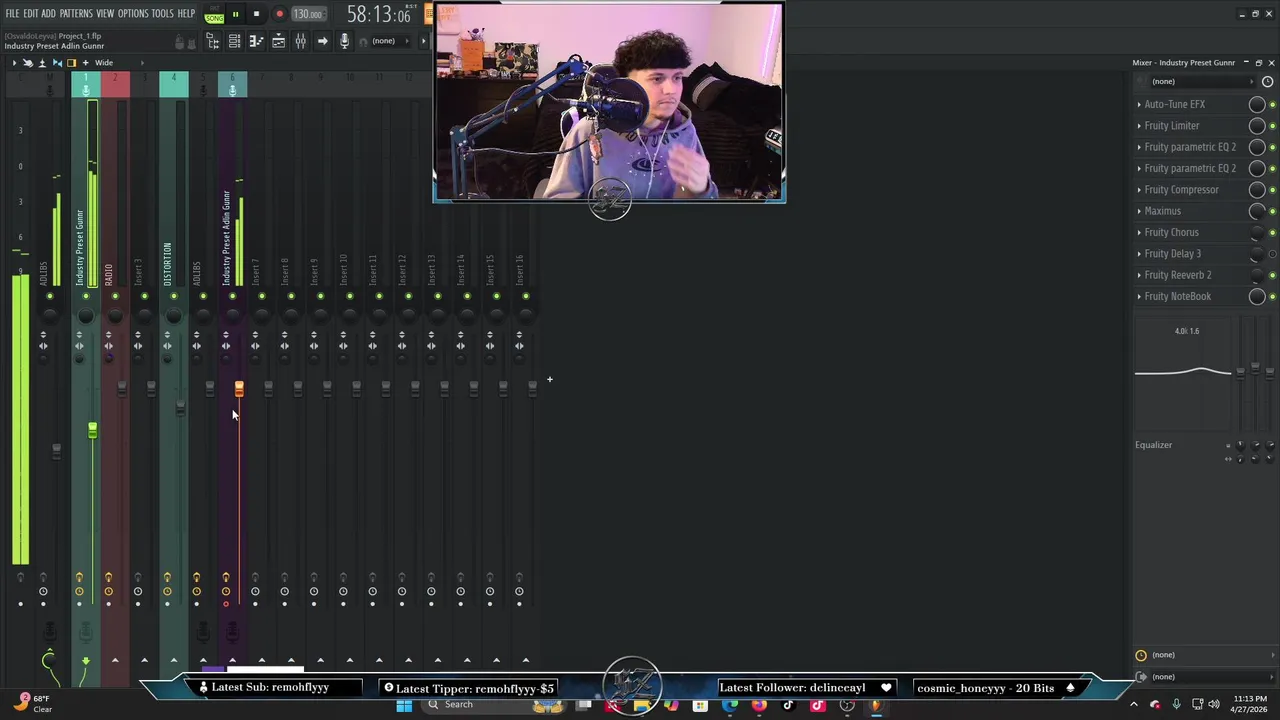
Task: Toggle Fruity Reeverb 2 enable LED
Action: [x=1272, y=276]
